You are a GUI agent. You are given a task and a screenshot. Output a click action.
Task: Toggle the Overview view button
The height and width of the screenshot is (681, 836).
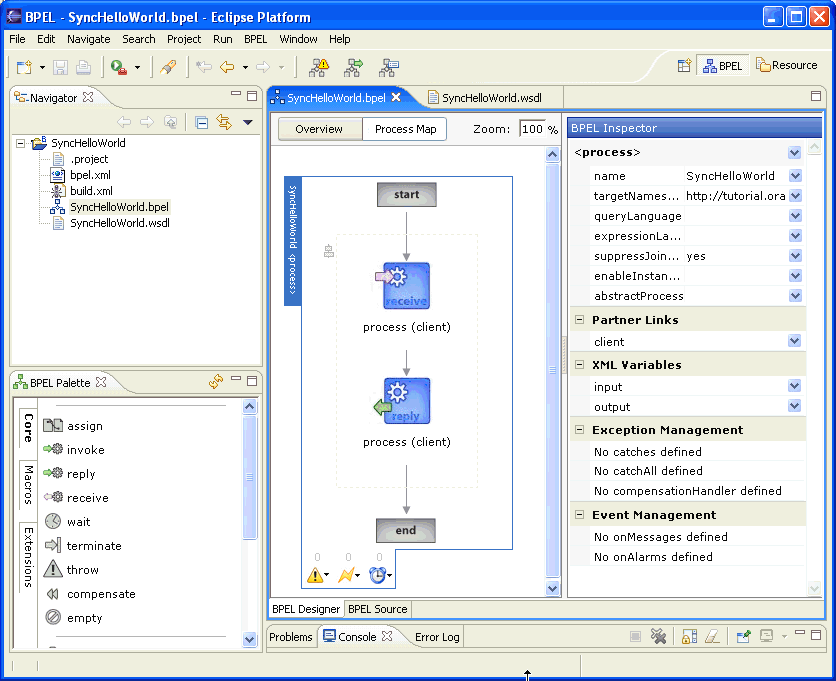click(x=319, y=129)
